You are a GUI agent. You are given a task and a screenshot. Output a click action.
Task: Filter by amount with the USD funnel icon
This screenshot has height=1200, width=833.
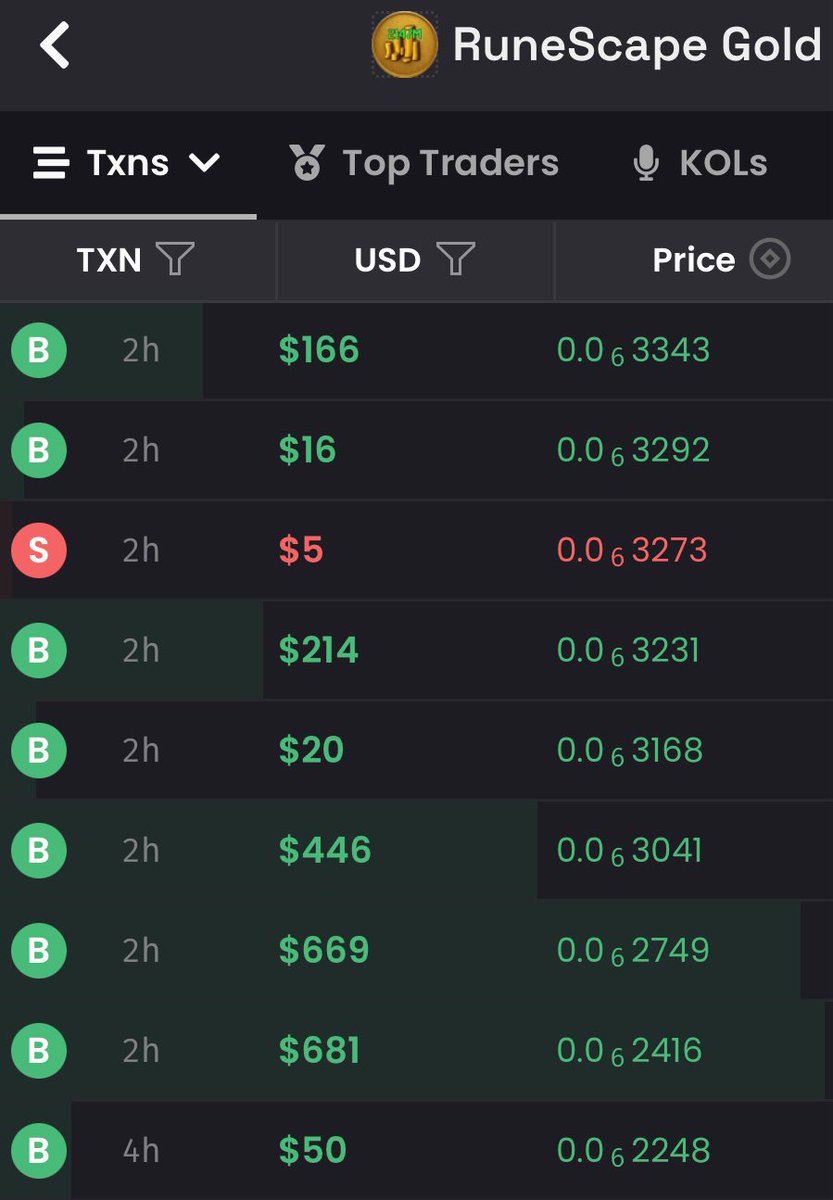pyautogui.click(x=455, y=260)
